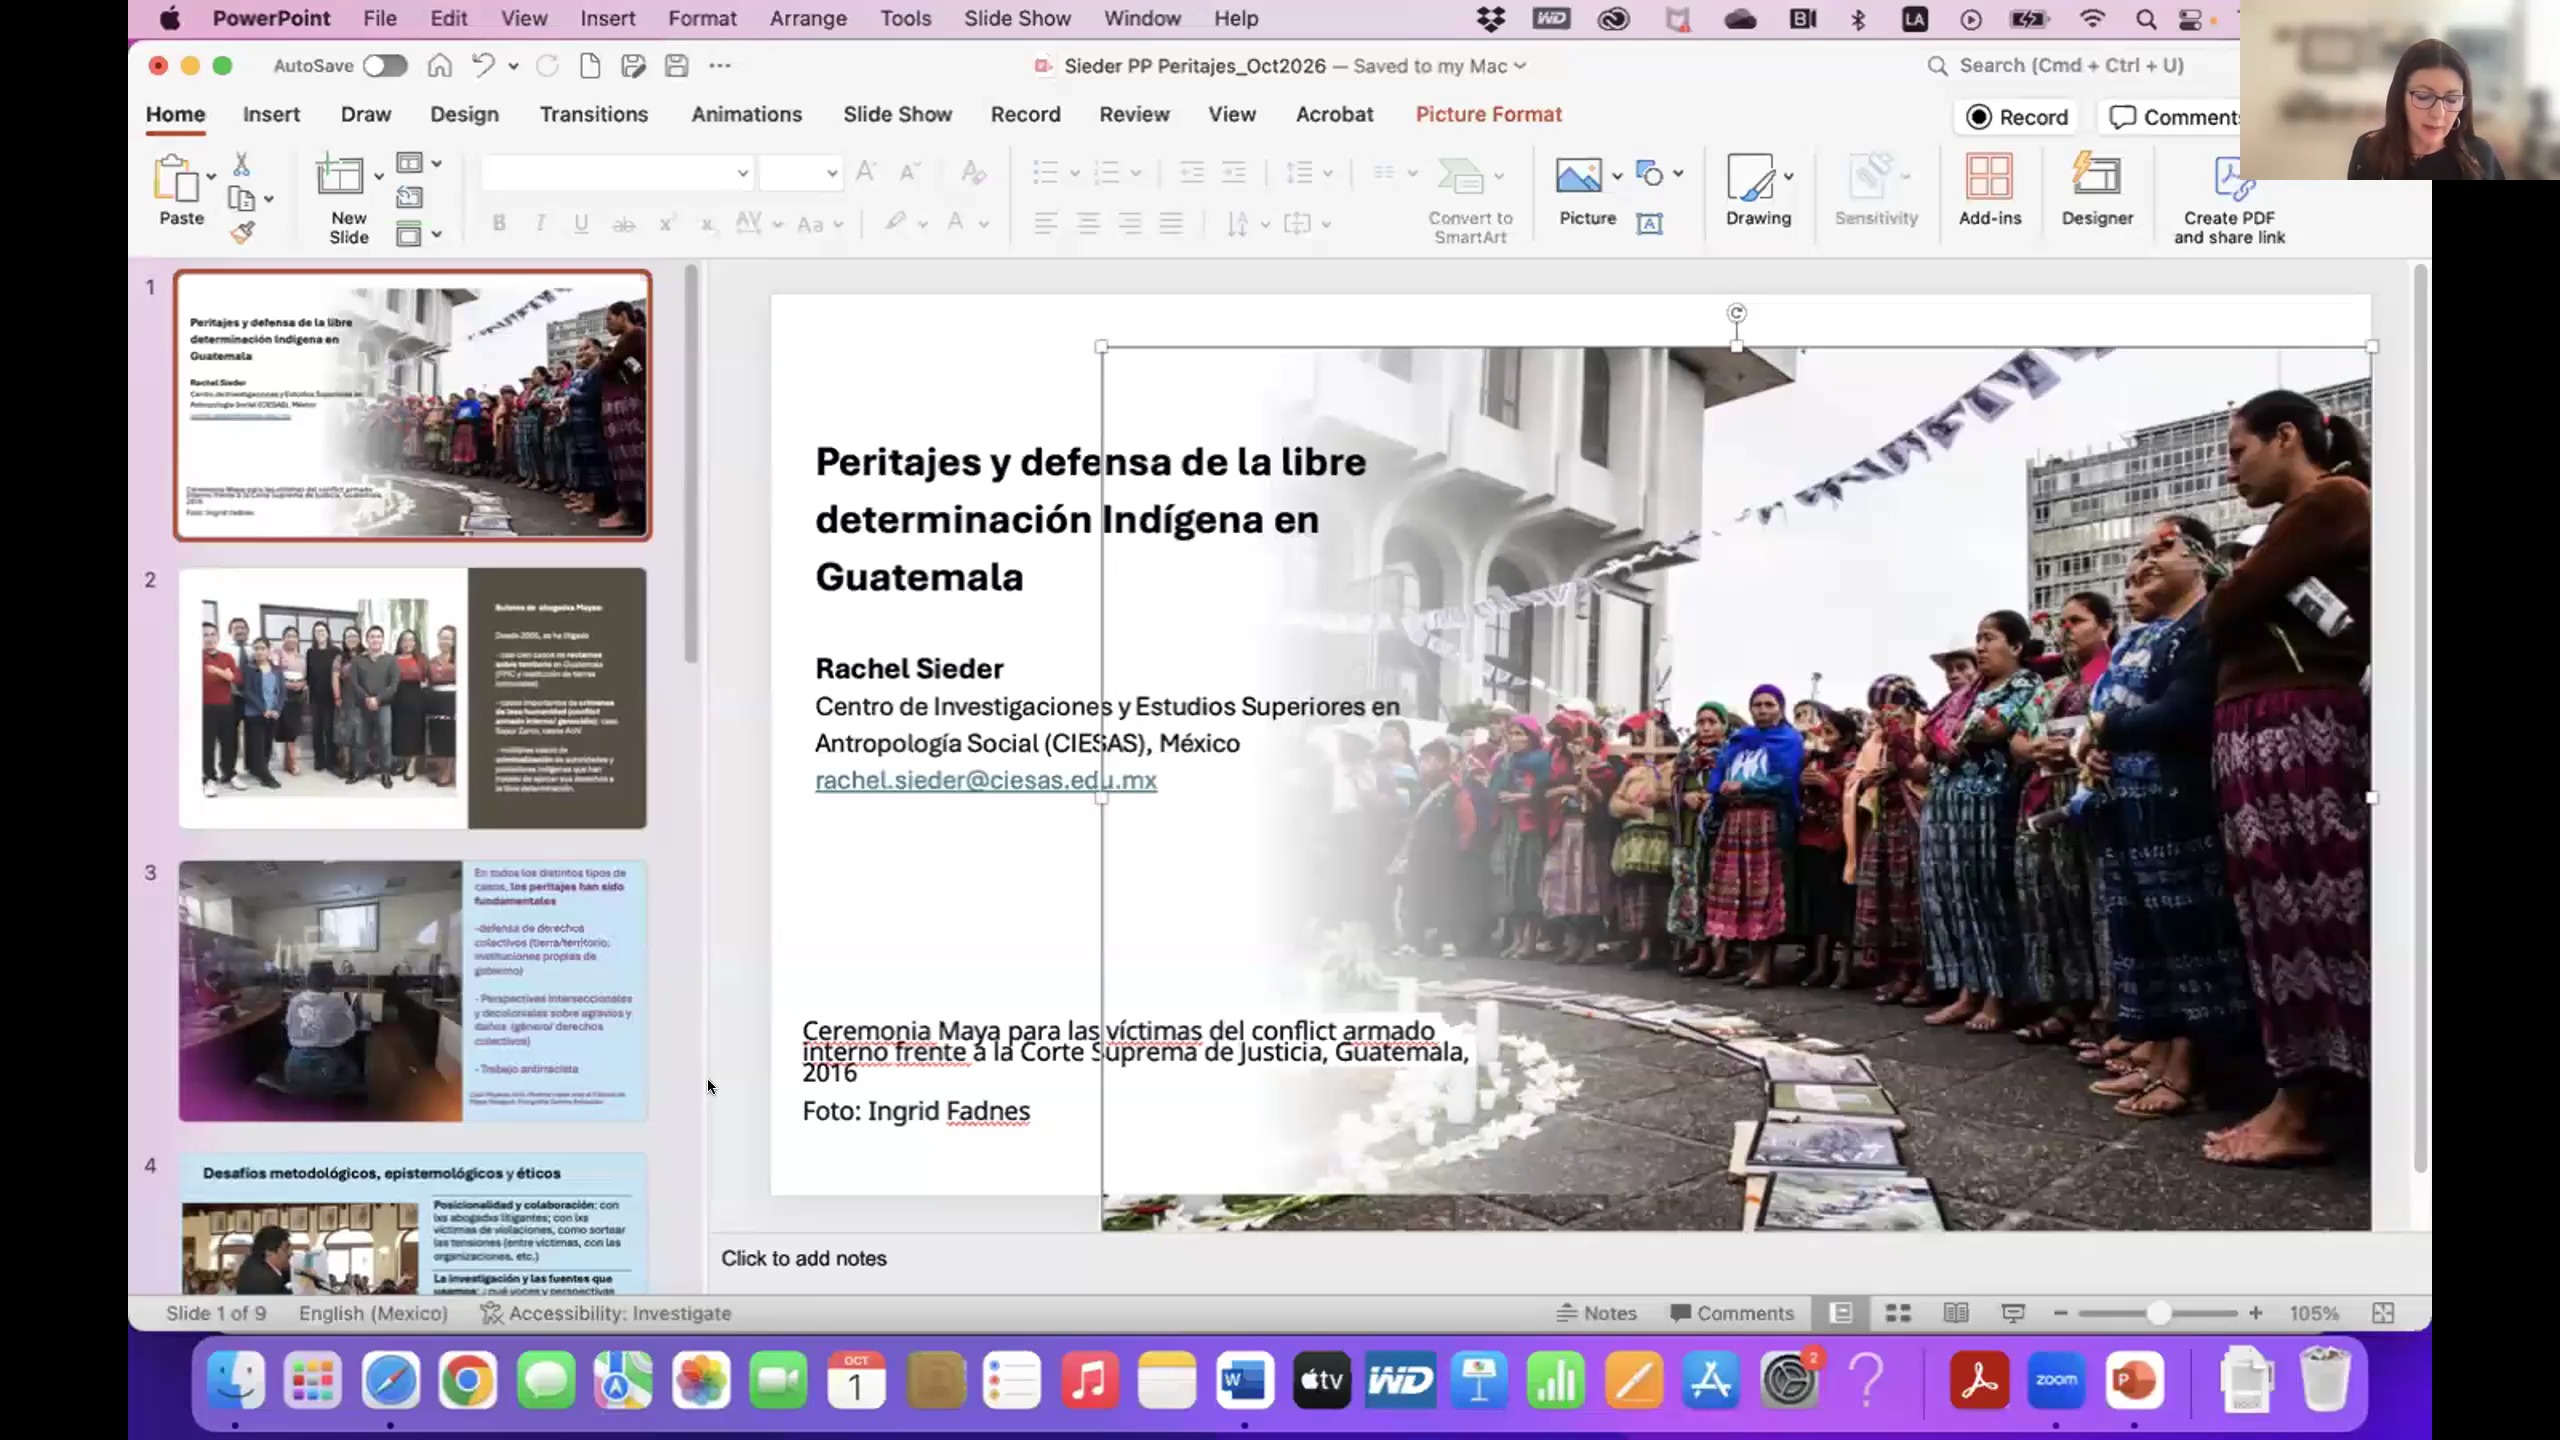This screenshot has height=1440, width=2560.
Task: Start slide show from status bar
Action: (x=2013, y=1313)
